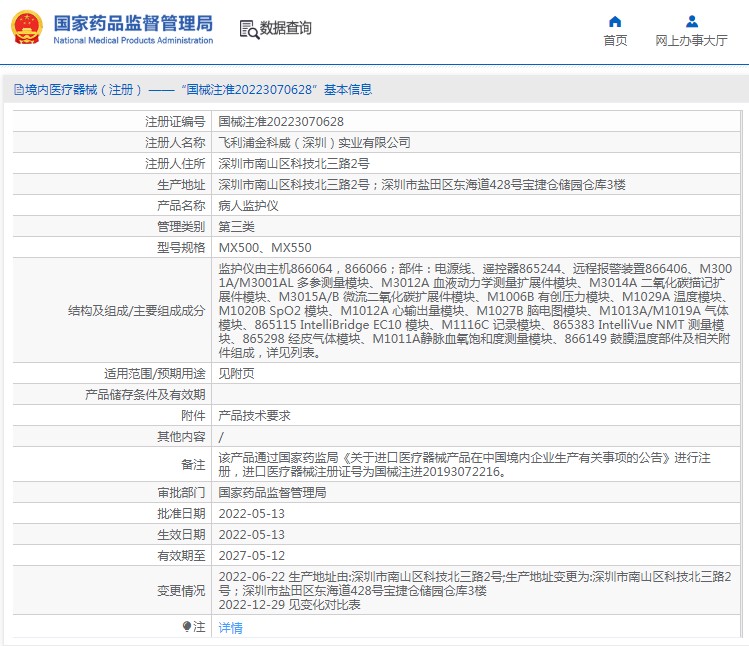Click the 国家药品监督管理局 title text
This screenshot has height=646, width=749.
click(132, 22)
